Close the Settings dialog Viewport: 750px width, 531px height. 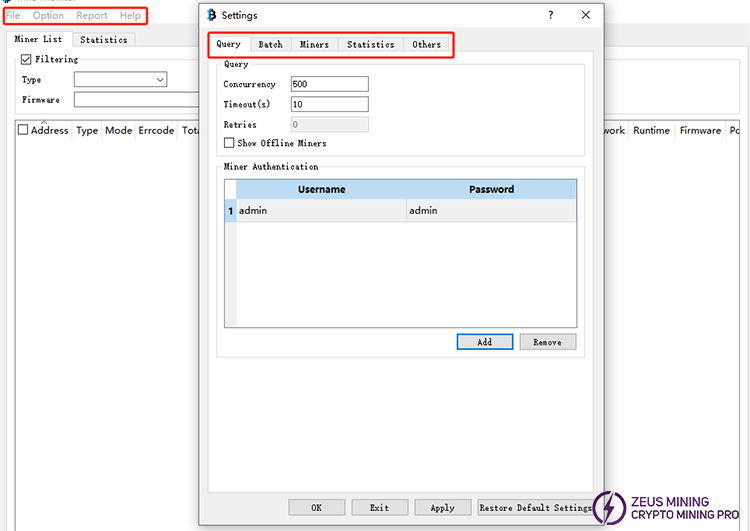(586, 15)
